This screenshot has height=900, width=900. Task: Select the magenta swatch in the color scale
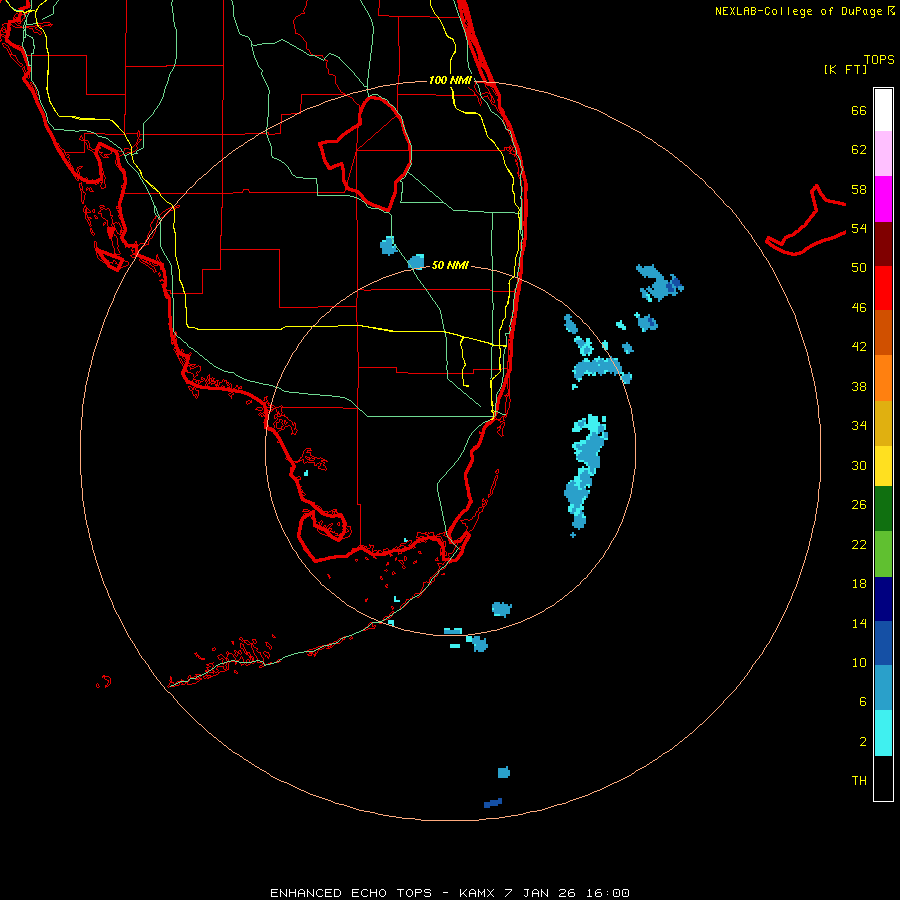(x=883, y=199)
